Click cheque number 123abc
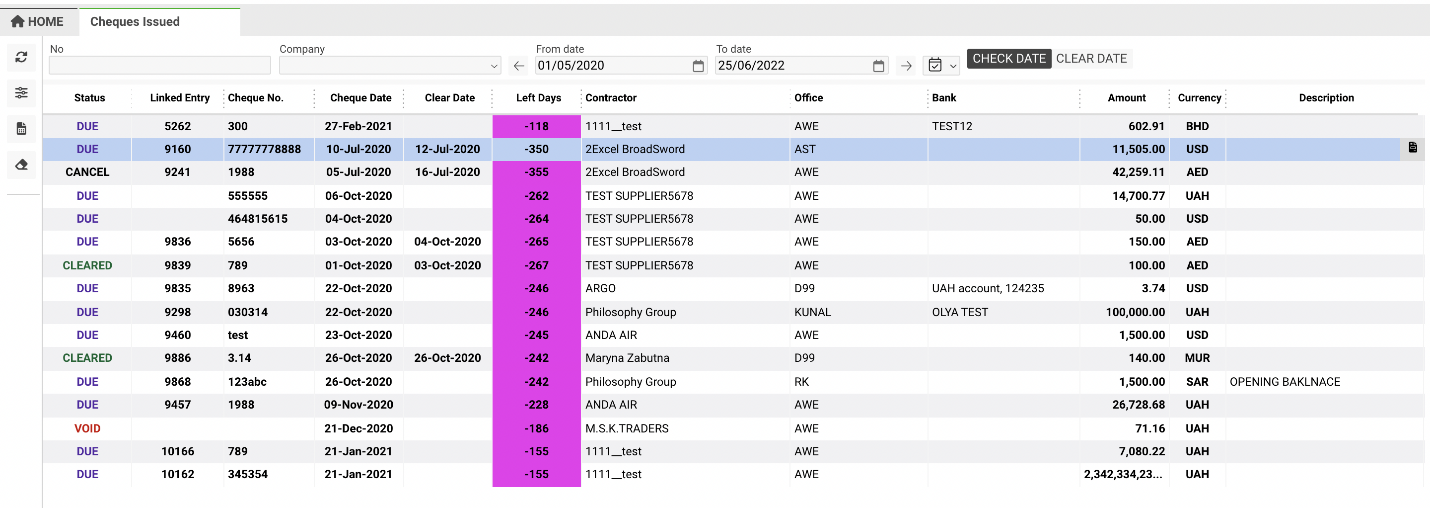1430x508 pixels. (x=247, y=382)
